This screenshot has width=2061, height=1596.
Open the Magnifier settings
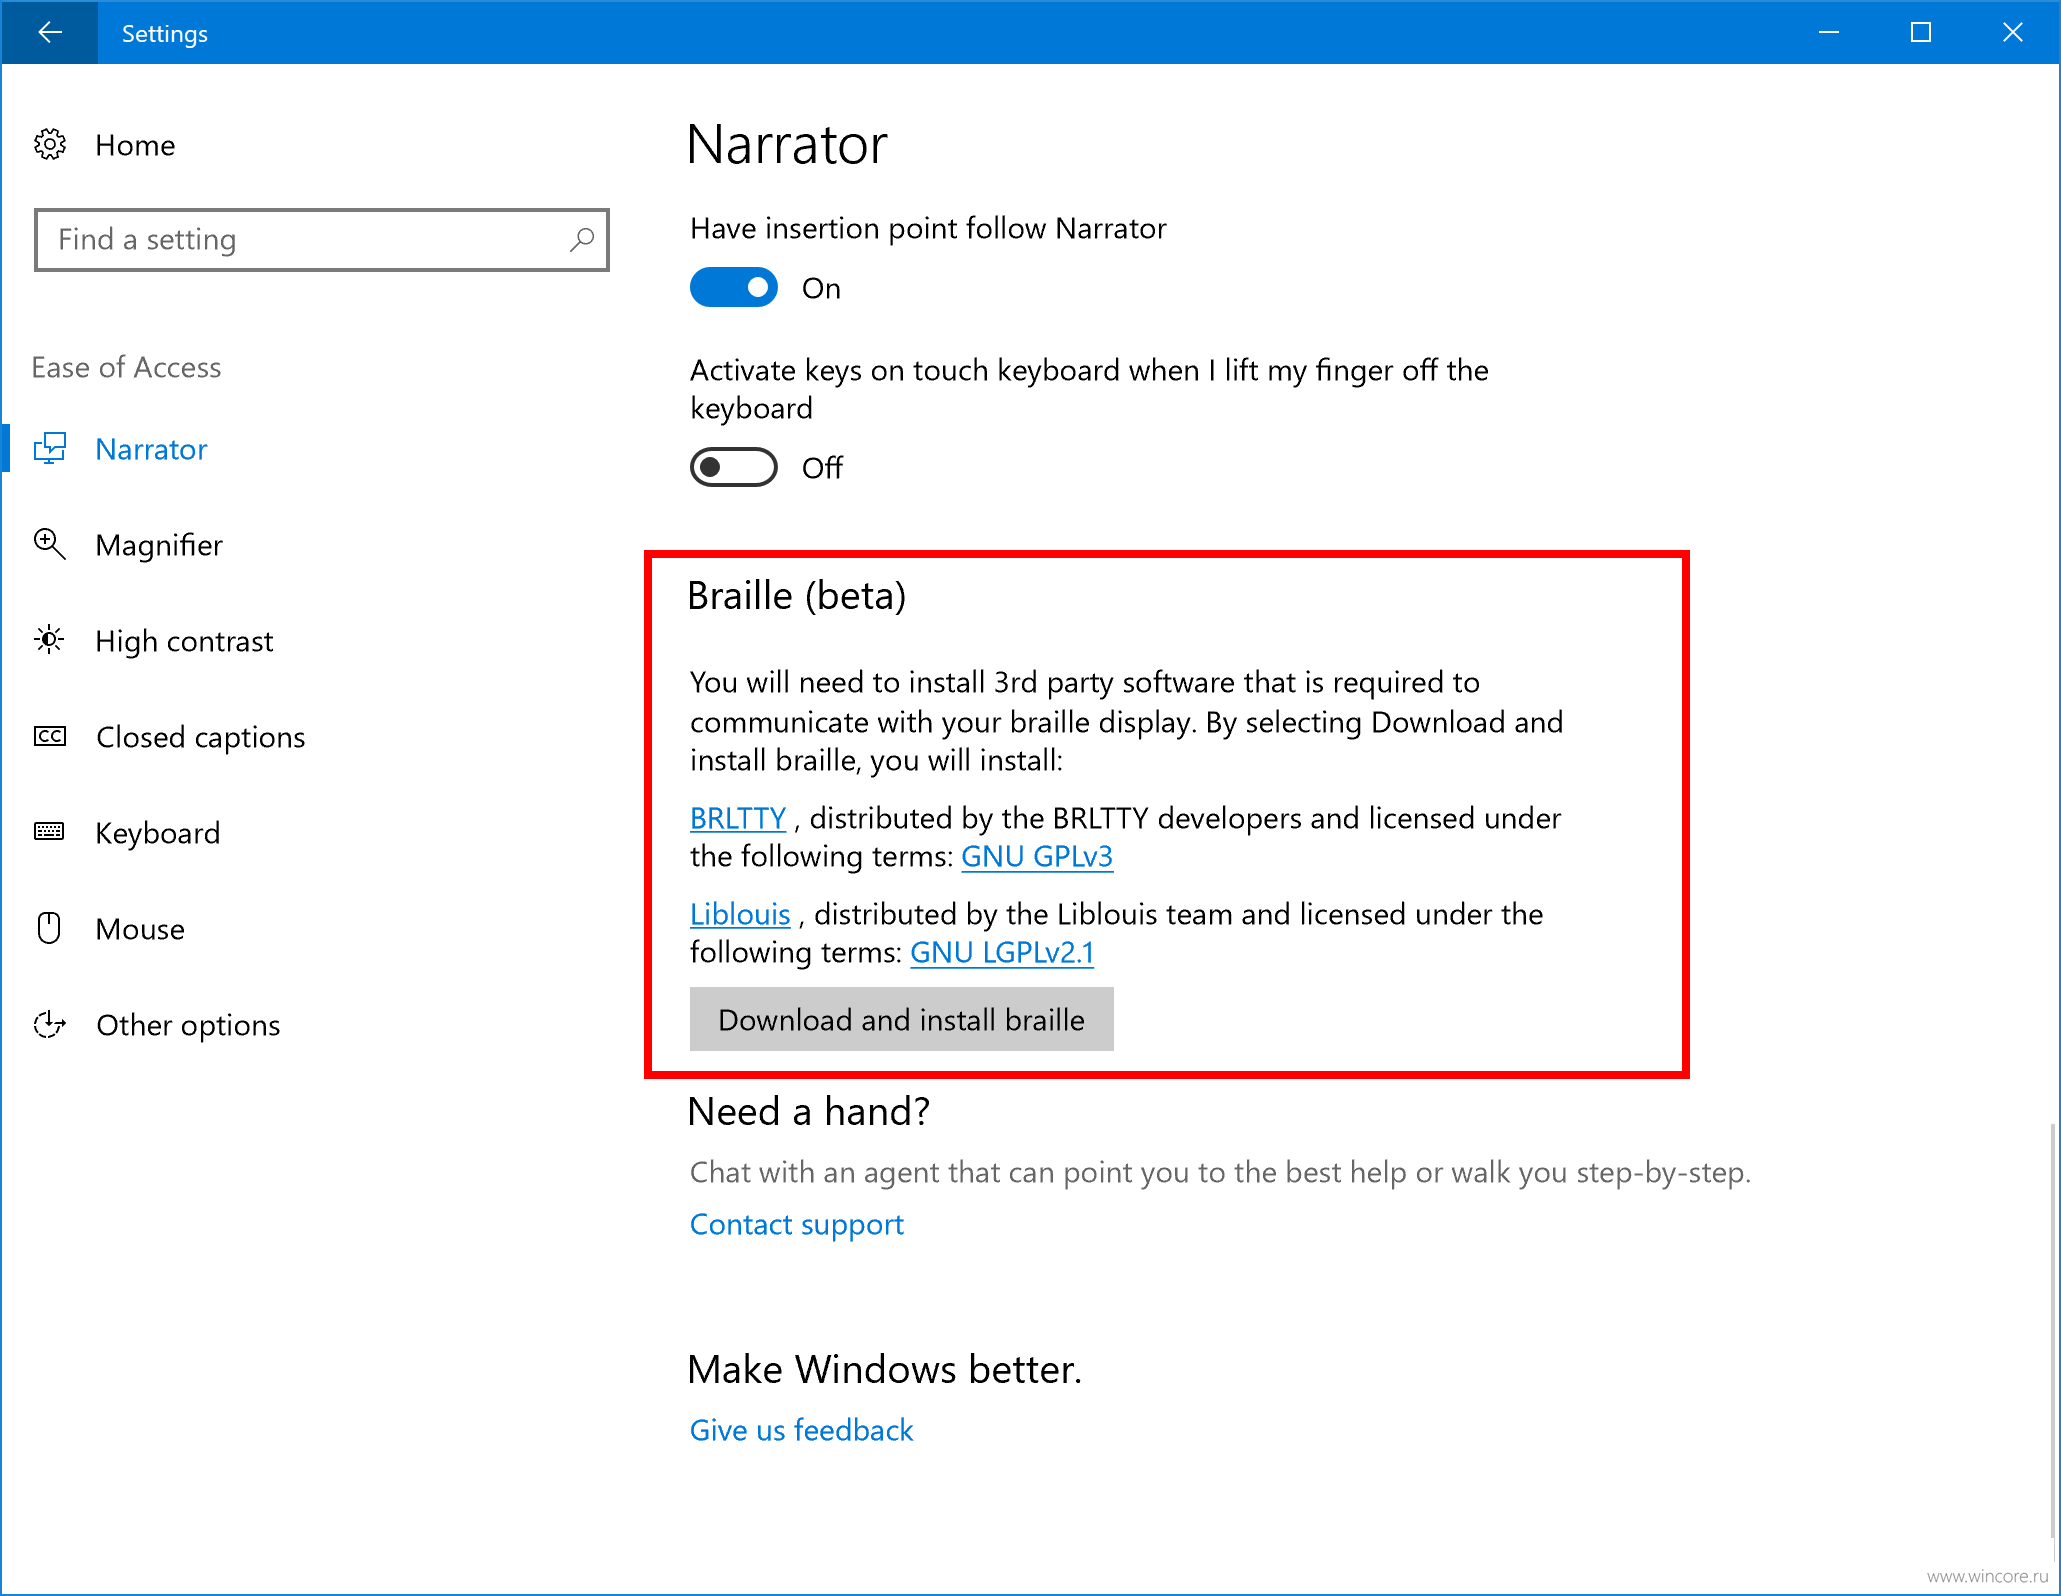[x=159, y=545]
